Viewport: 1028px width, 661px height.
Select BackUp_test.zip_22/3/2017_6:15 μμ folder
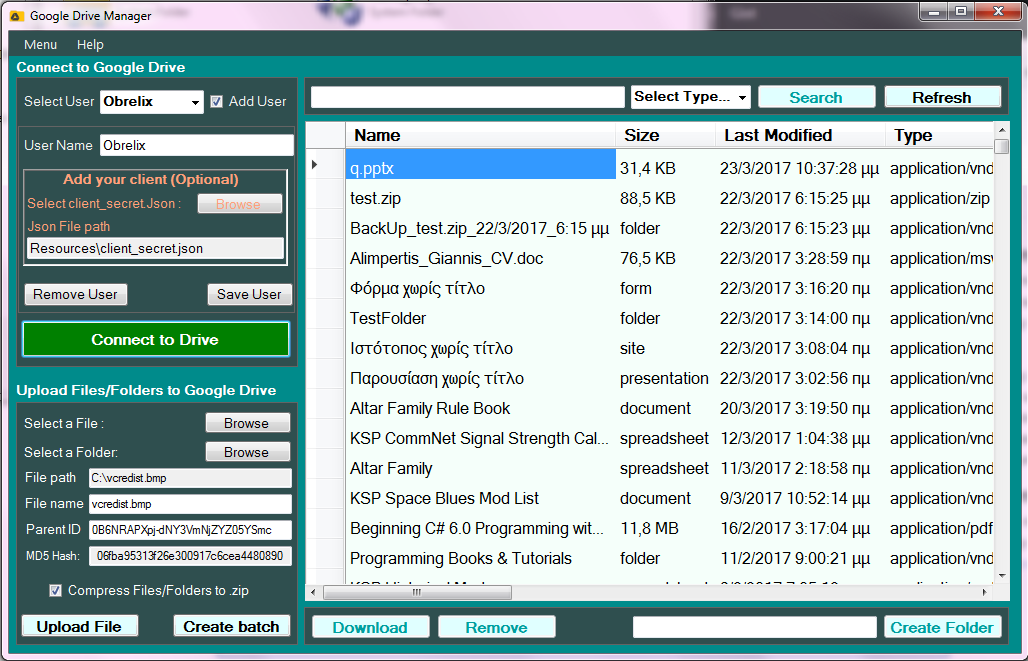(x=479, y=228)
